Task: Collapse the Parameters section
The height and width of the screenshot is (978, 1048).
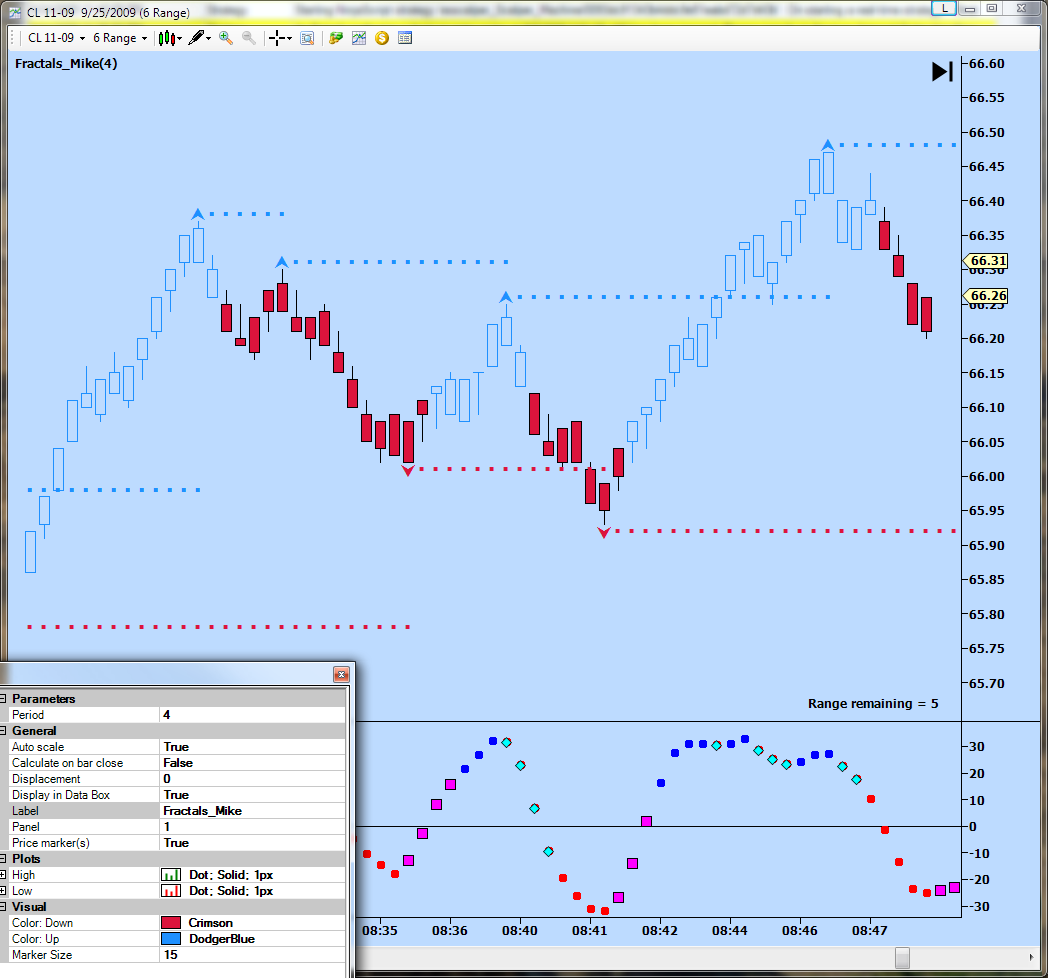Action: tap(3, 699)
